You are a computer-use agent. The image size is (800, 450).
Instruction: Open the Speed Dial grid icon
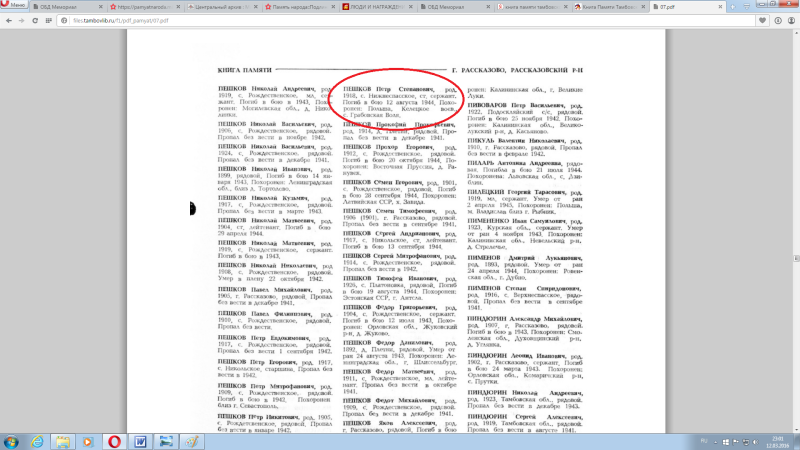coord(48,20)
